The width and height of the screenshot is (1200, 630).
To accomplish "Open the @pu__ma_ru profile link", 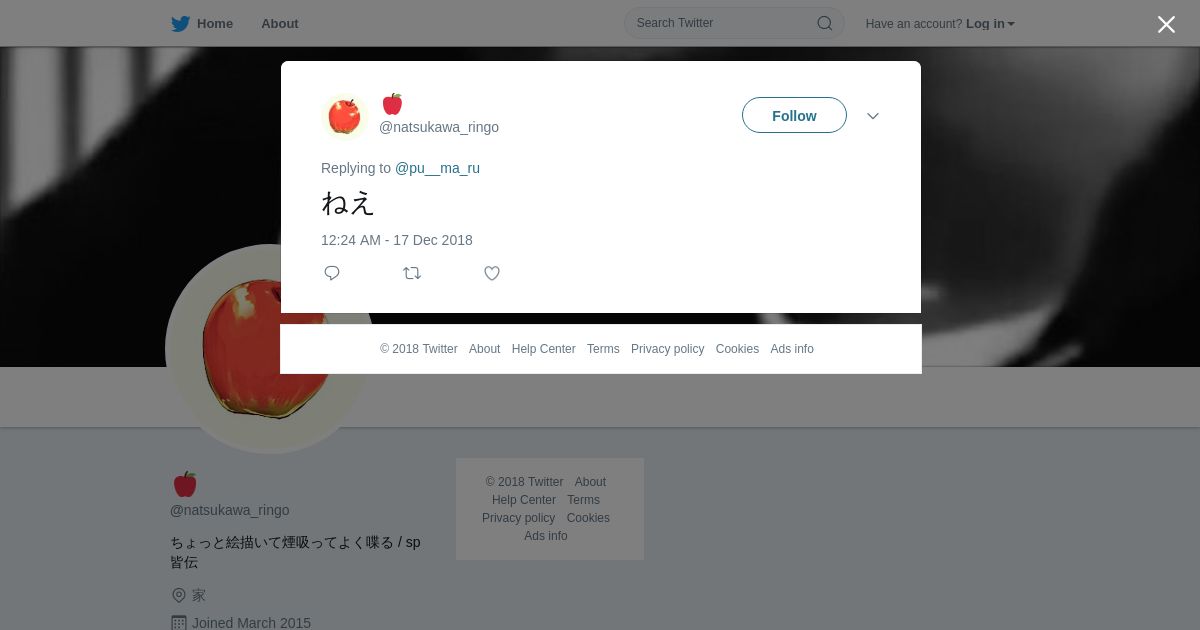I will (437, 168).
